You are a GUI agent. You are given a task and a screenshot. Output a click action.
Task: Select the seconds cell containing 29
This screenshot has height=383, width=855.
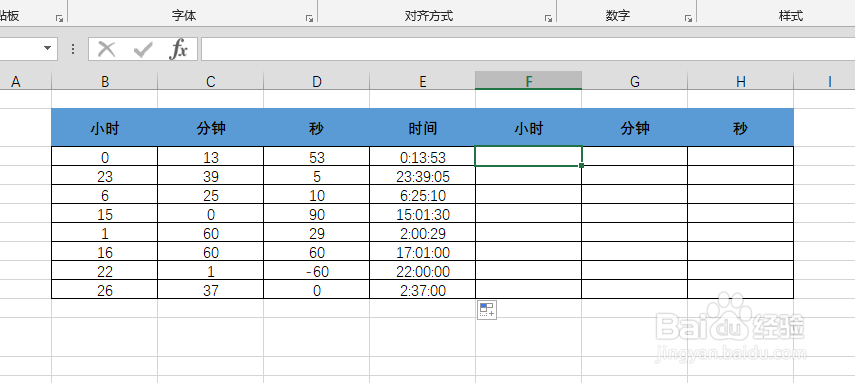click(316, 232)
